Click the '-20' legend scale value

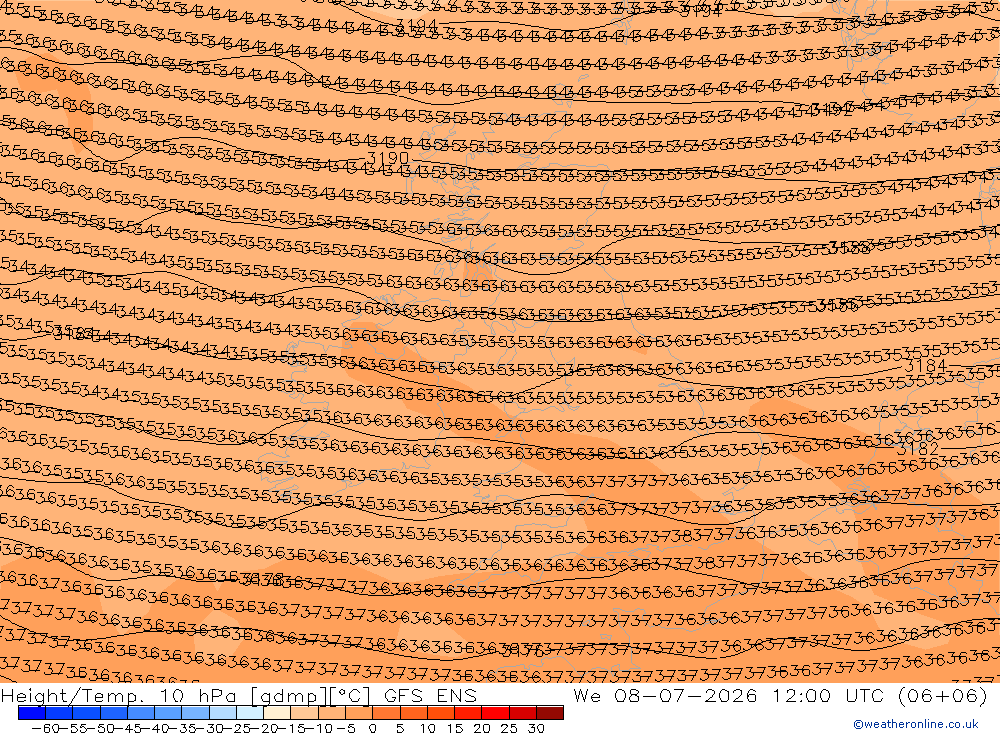point(265,728)
